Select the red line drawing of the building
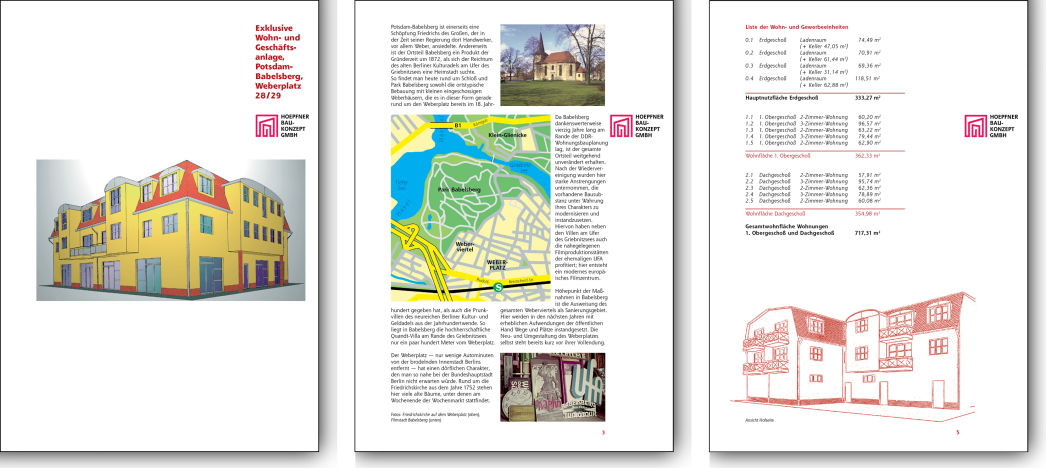The image size is (1046, 468). [x=855, y=358]
